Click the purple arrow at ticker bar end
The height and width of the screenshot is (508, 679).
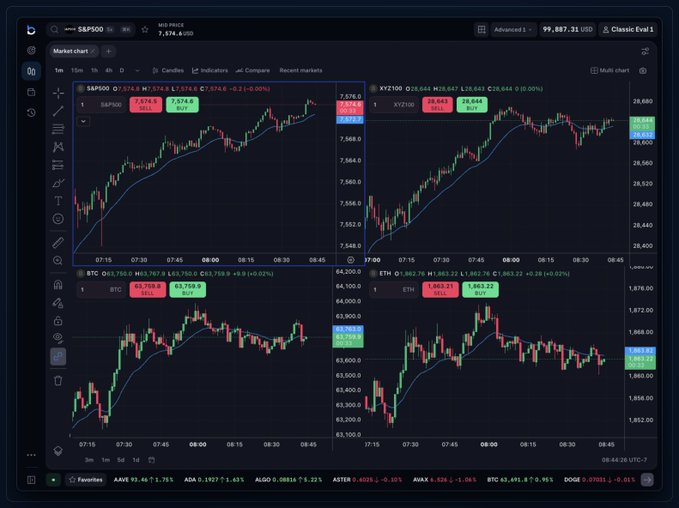[x=647, y=479]
